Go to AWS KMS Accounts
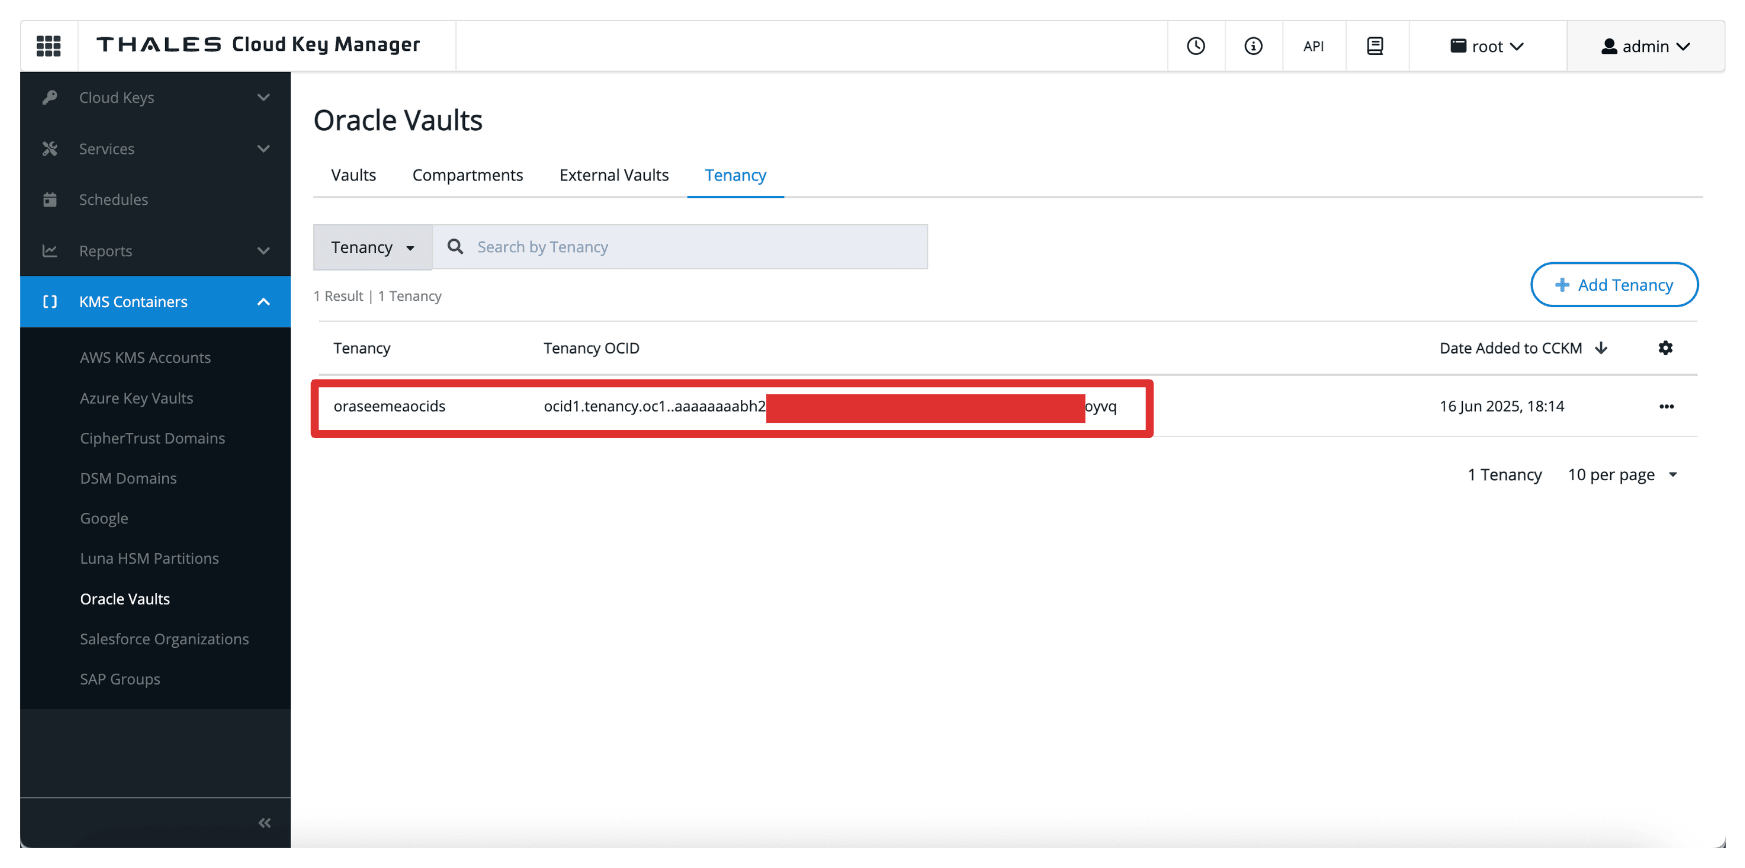This screenshot has width=1745, height=868. point(145,358)
